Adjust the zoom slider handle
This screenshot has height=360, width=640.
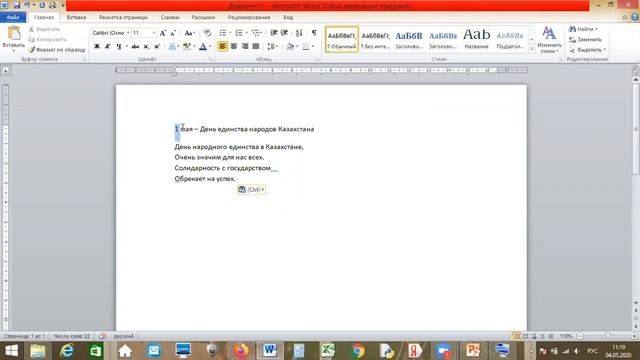tap(608, 336)
